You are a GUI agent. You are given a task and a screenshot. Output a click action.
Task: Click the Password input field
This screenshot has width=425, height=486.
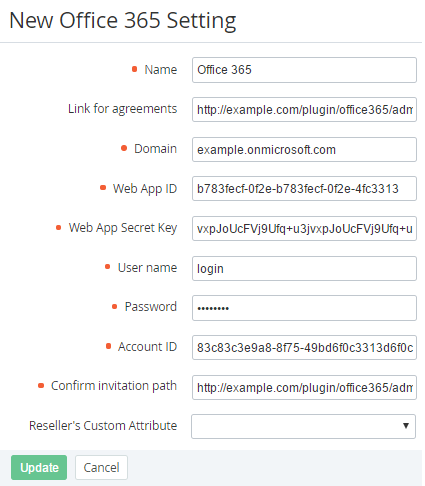[304, 308]
